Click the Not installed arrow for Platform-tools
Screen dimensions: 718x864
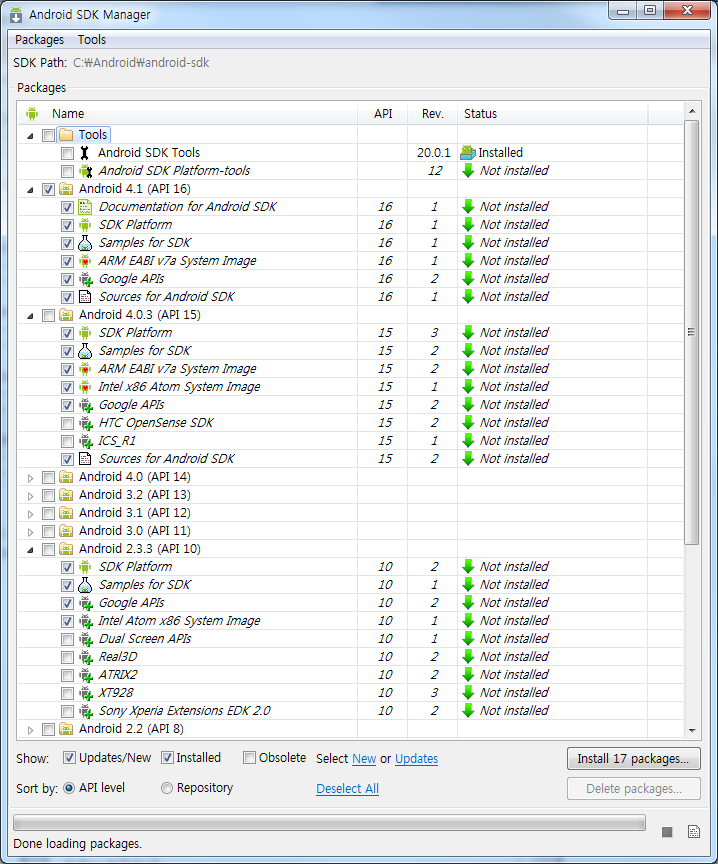point(468,171)
